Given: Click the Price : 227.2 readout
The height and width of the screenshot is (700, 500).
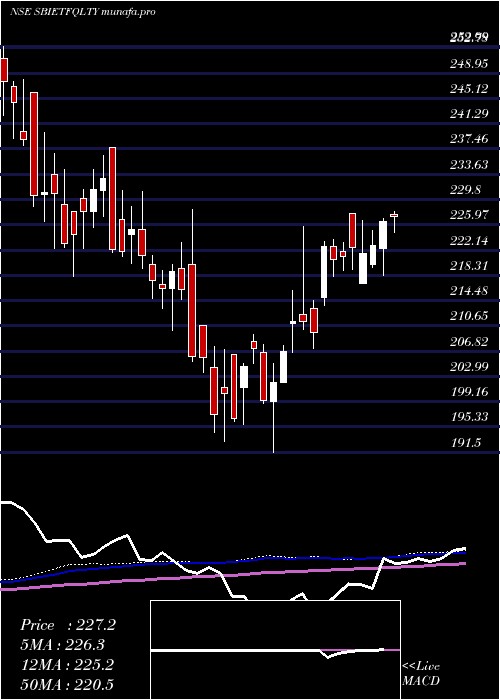Looking at the screenshot, I should click(68, 625).
